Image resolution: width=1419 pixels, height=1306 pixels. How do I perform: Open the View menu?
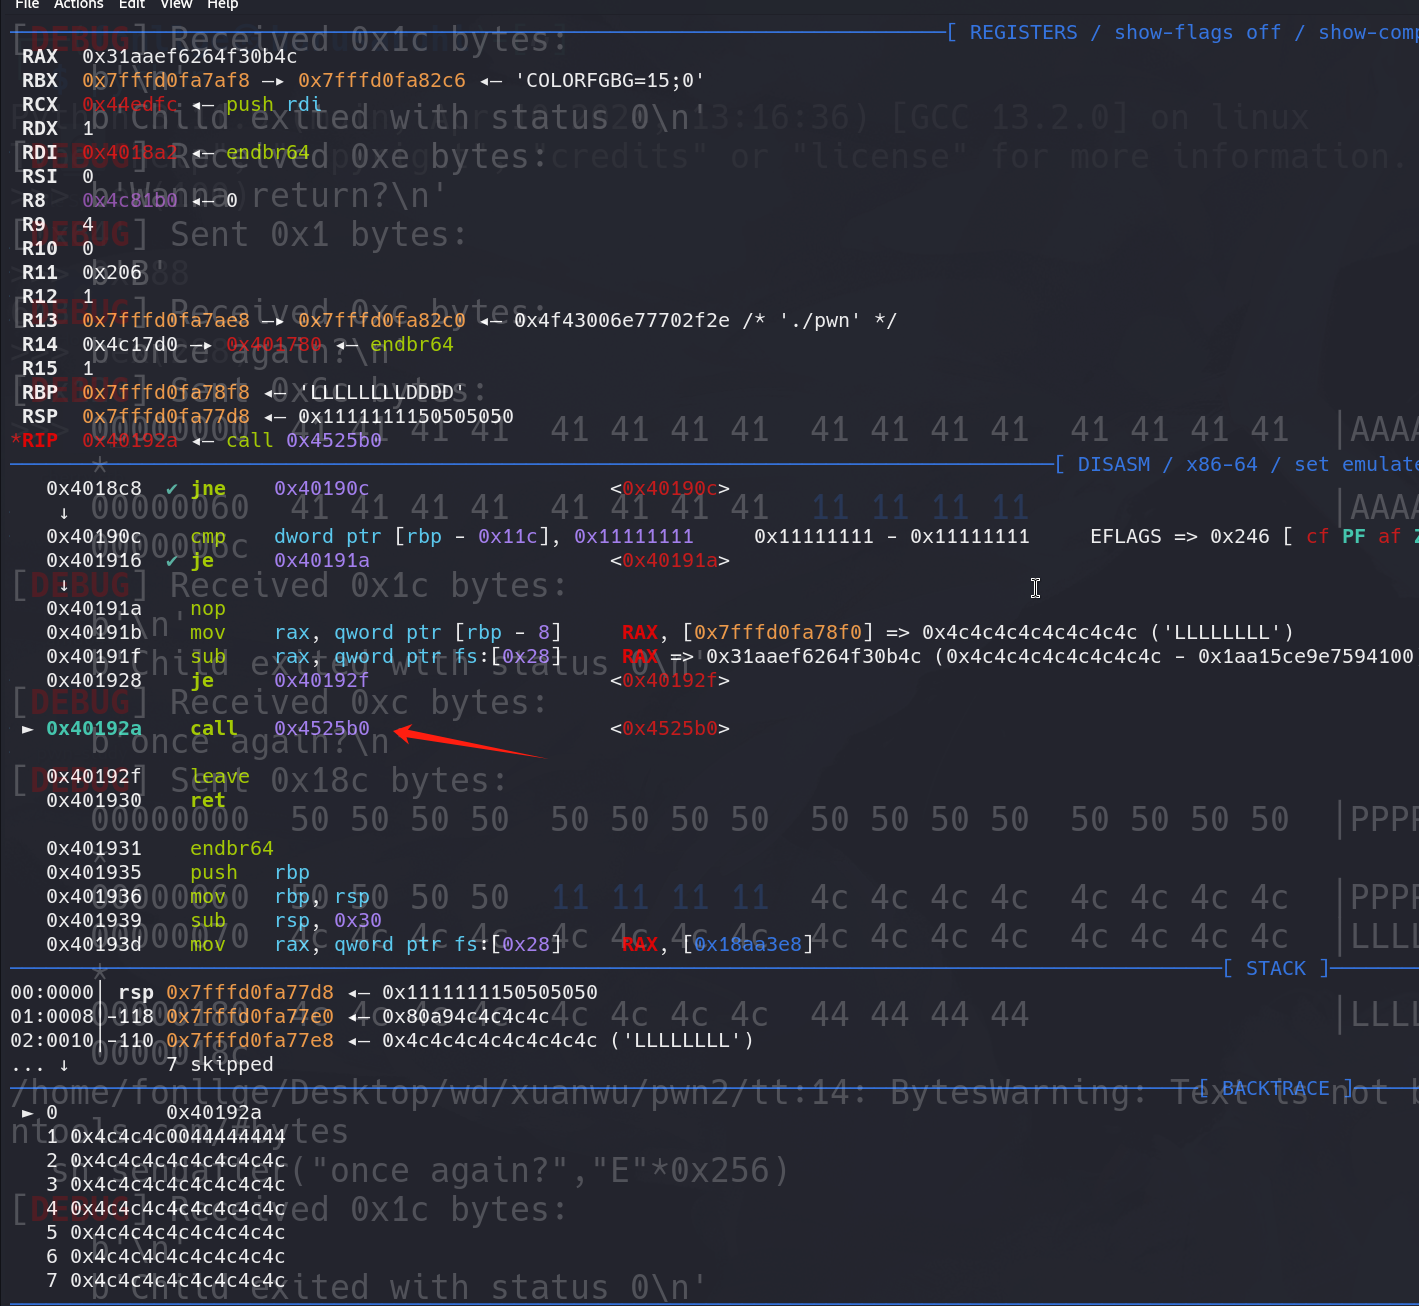[x=176, y=4]
